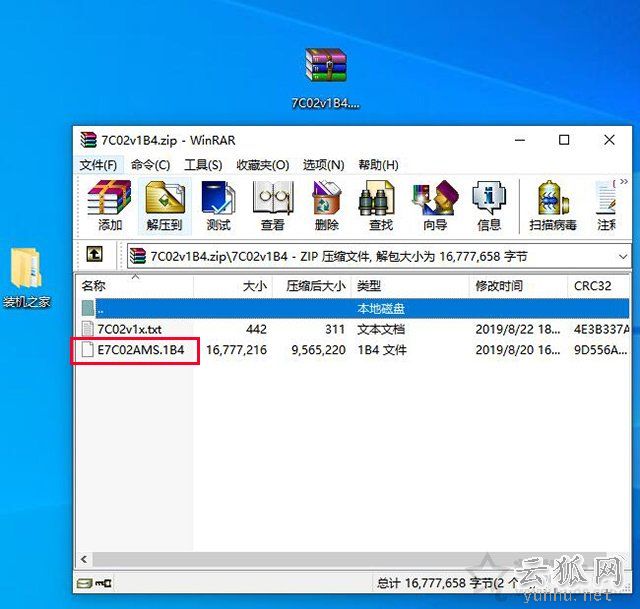This screenshot has height=609, width=640.
Task: Click the WinRAR title bar icon
Action: click(x=88, y=140)
